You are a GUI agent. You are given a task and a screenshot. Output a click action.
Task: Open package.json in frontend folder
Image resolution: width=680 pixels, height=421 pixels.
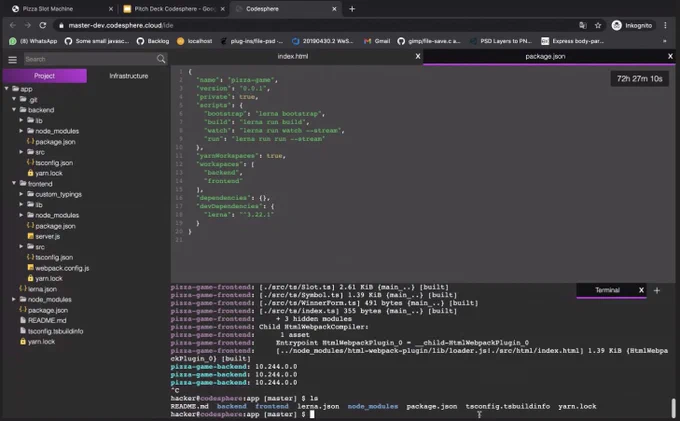click(55, 226)
